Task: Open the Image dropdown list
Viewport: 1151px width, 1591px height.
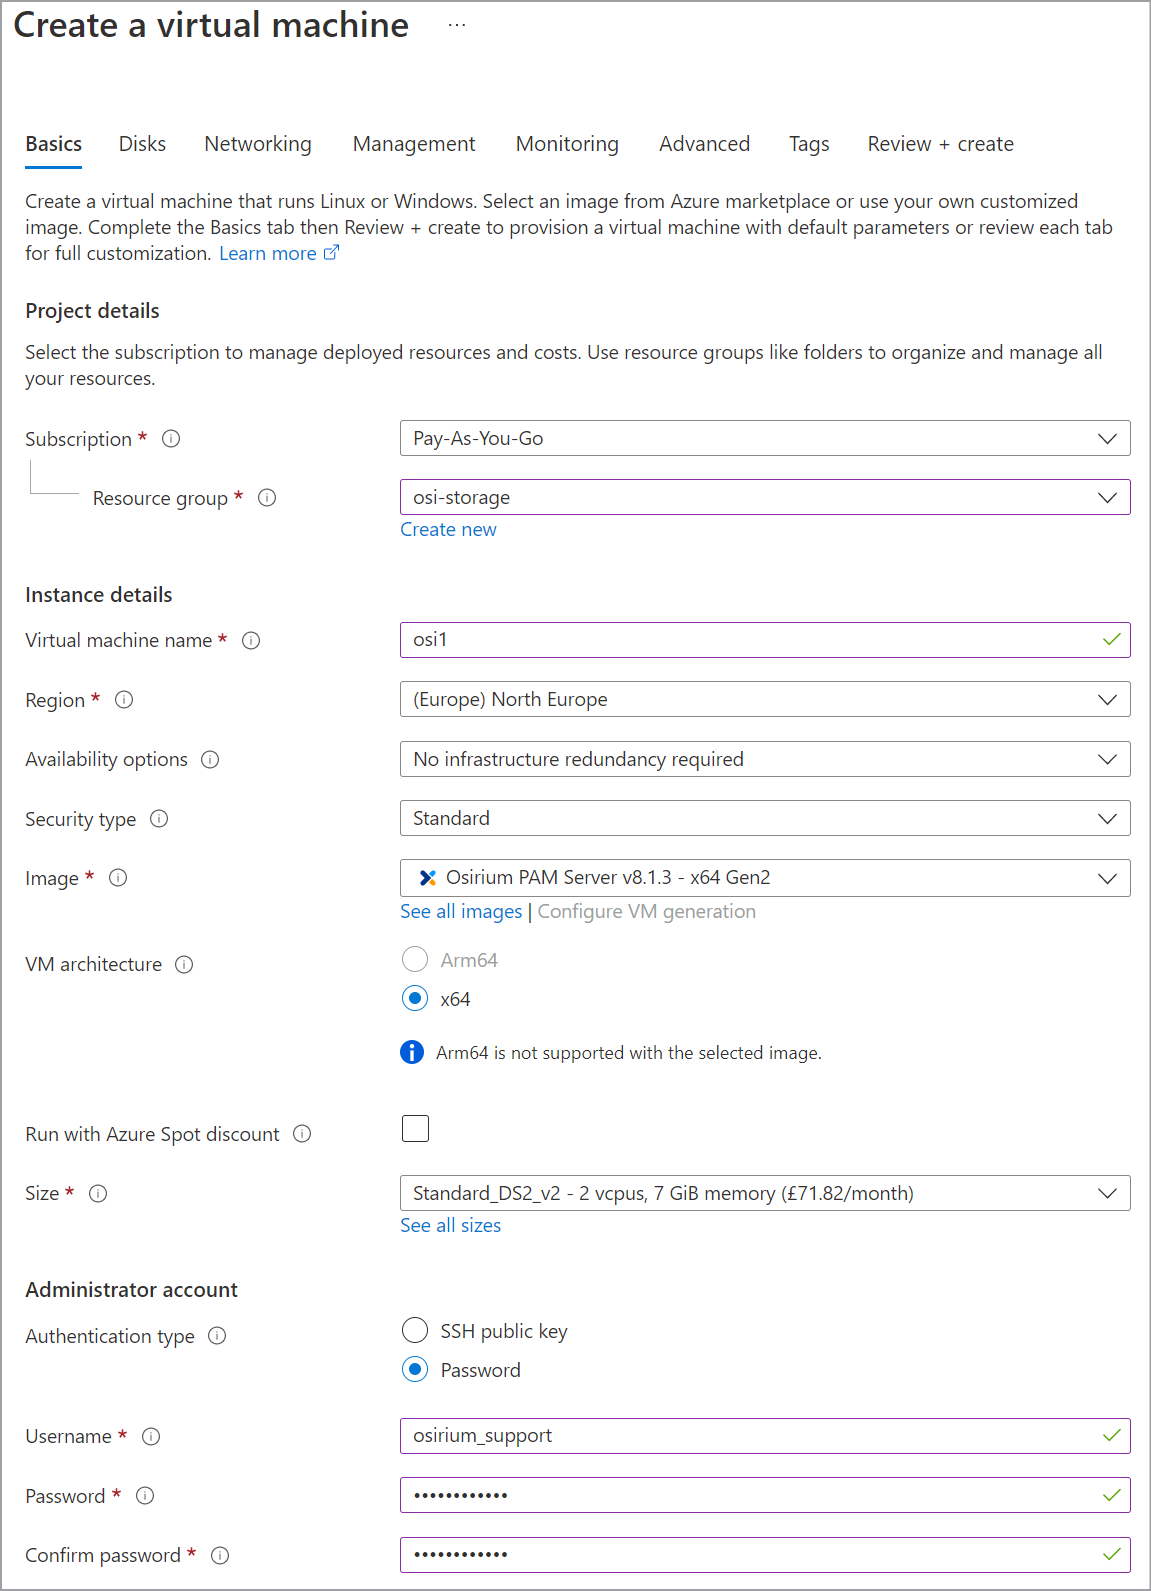Action: 764,878
